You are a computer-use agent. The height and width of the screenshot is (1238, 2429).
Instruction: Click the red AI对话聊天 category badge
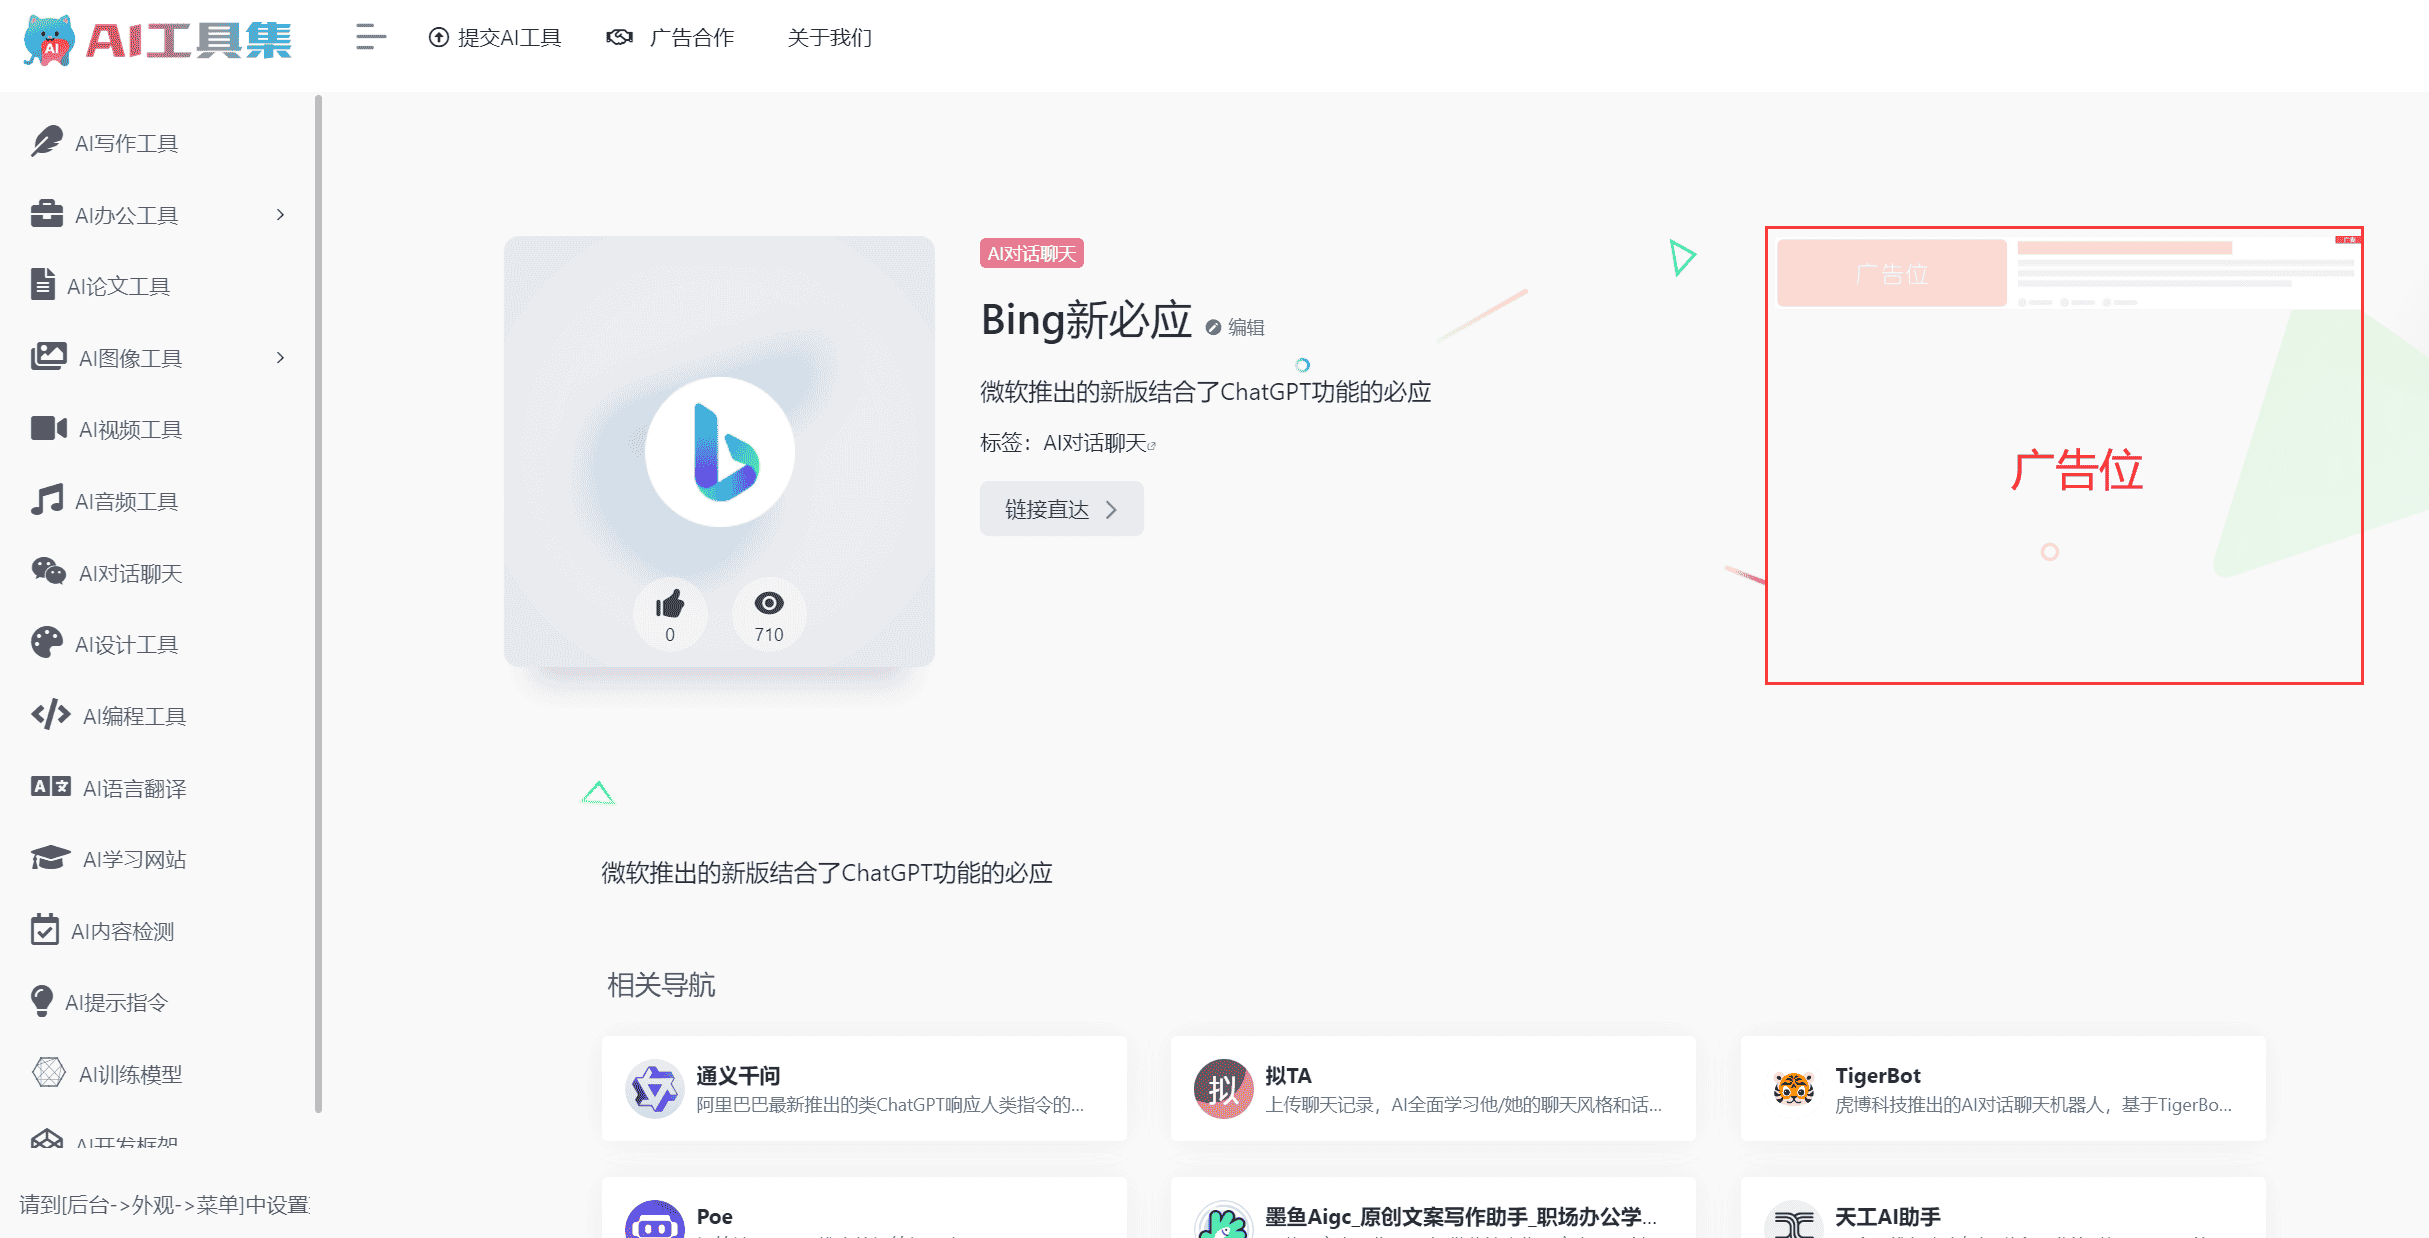click(1032, 254)
